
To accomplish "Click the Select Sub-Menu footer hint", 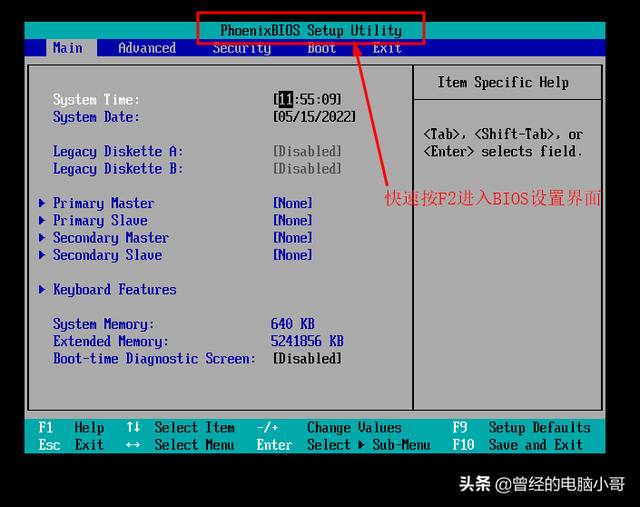I will tap(369, 445).
